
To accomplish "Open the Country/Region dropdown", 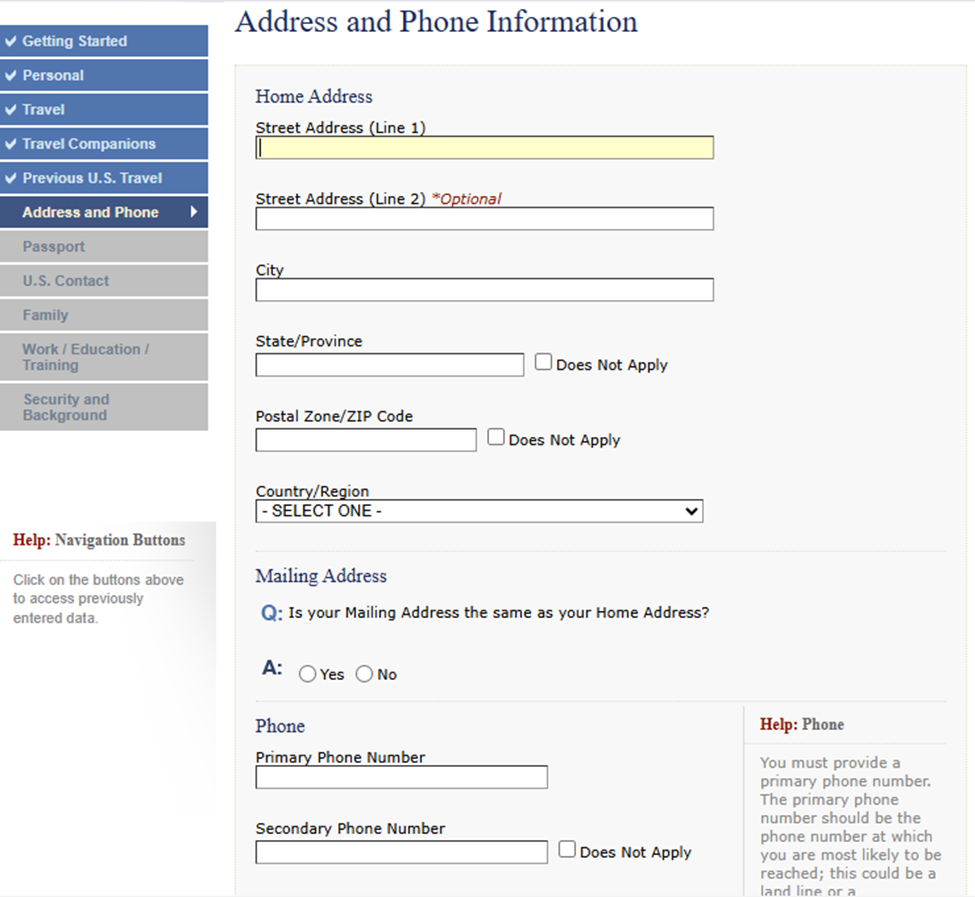I will point(479,511).
